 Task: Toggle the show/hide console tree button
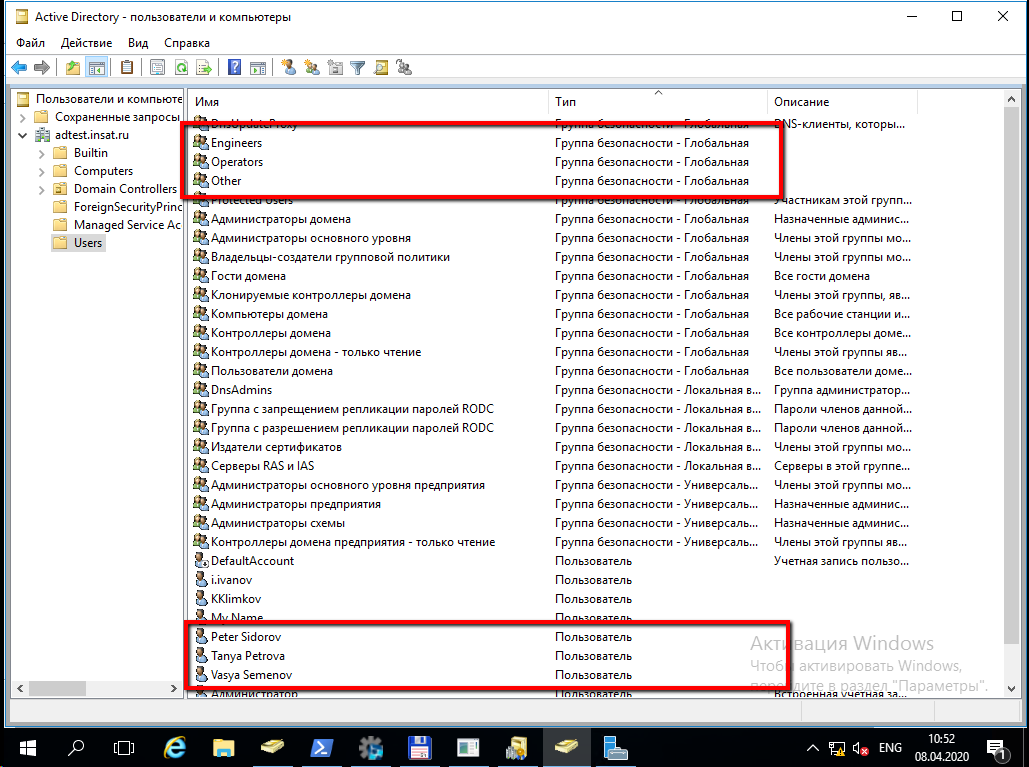click(x=97, y=68)
